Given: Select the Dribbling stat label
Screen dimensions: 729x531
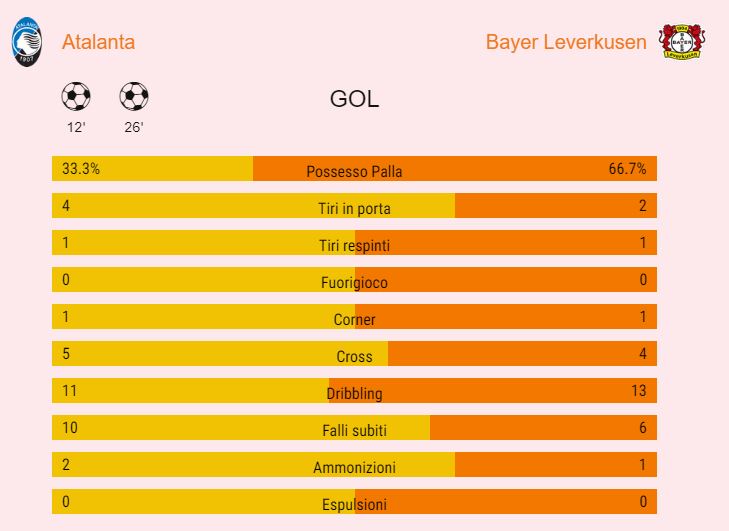Looking at the screenshot, I should point(354,394).
